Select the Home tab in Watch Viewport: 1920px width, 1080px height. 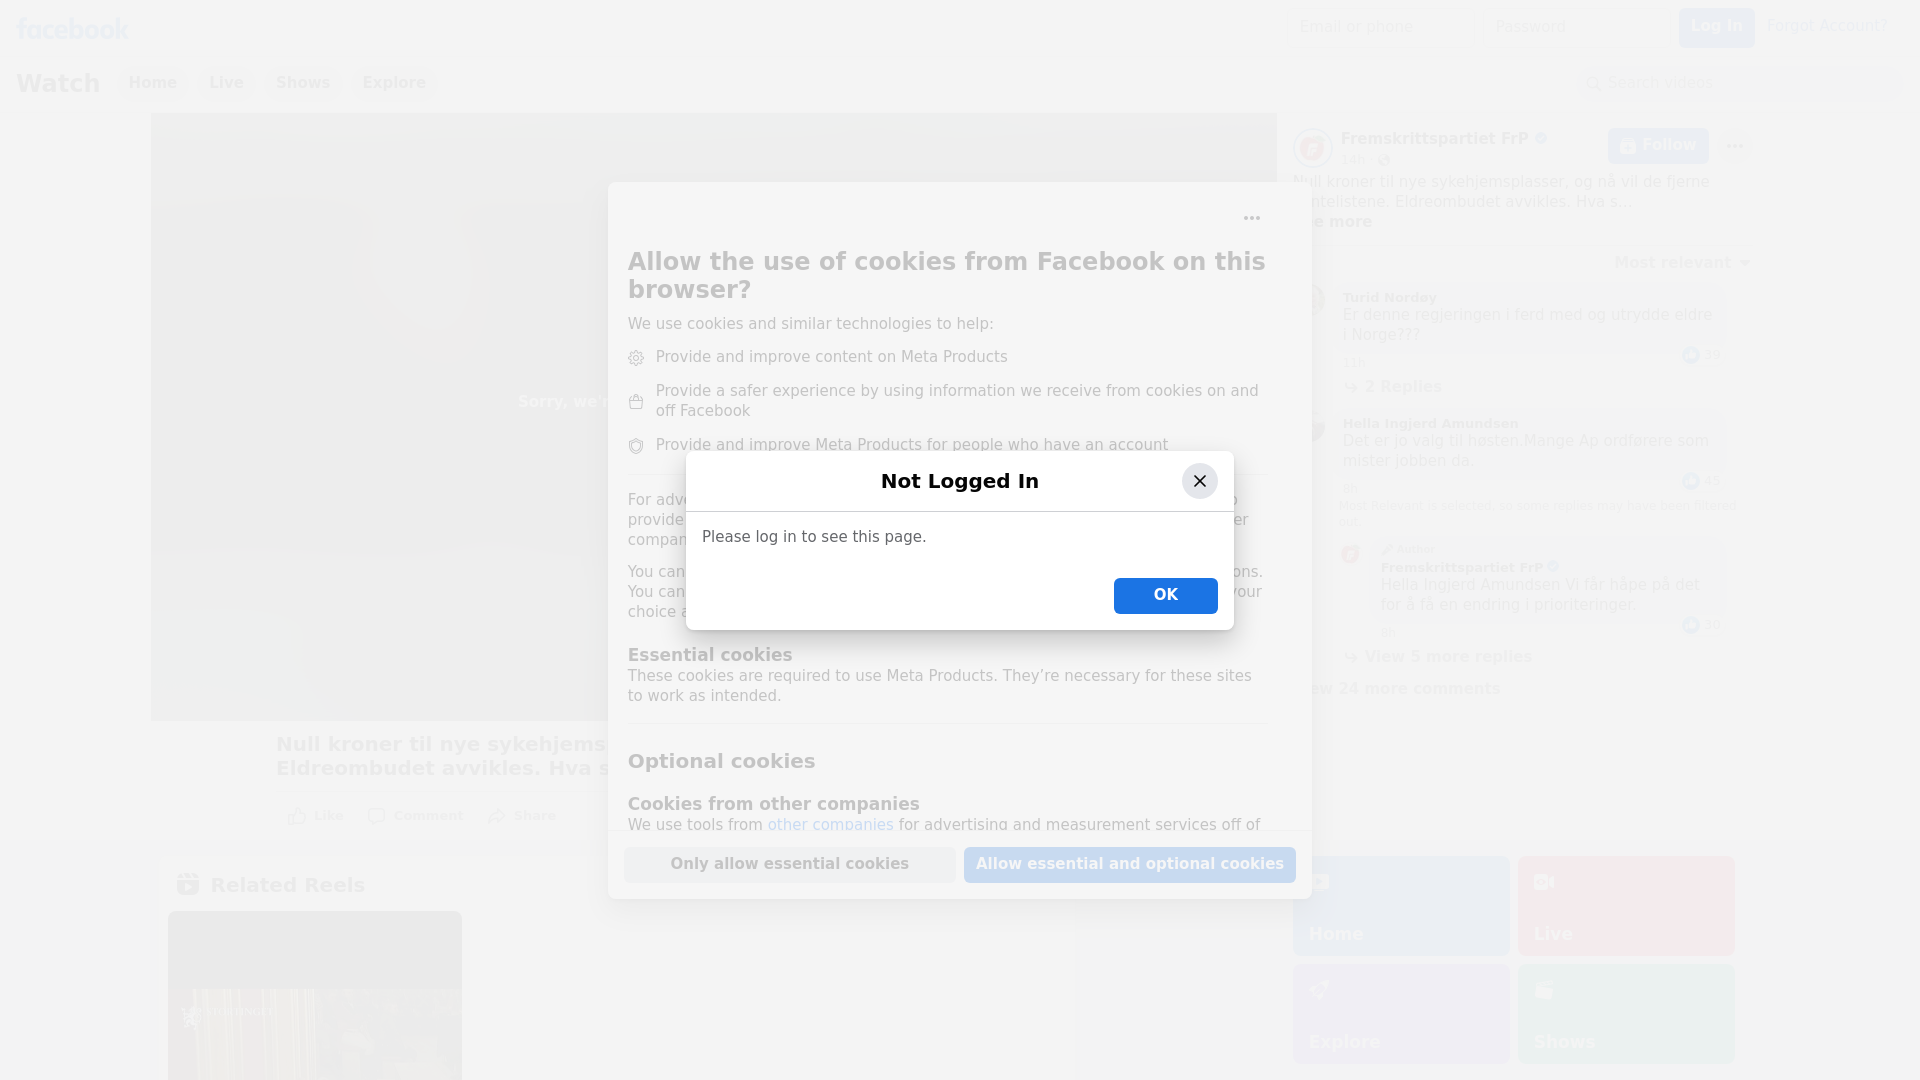coord(152,83)
